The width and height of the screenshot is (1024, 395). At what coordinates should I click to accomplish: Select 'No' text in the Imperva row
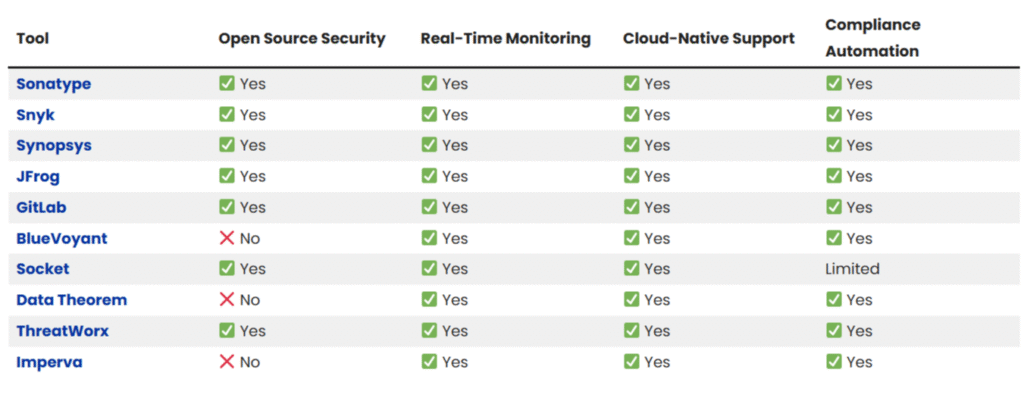click(x=249, y=362)
